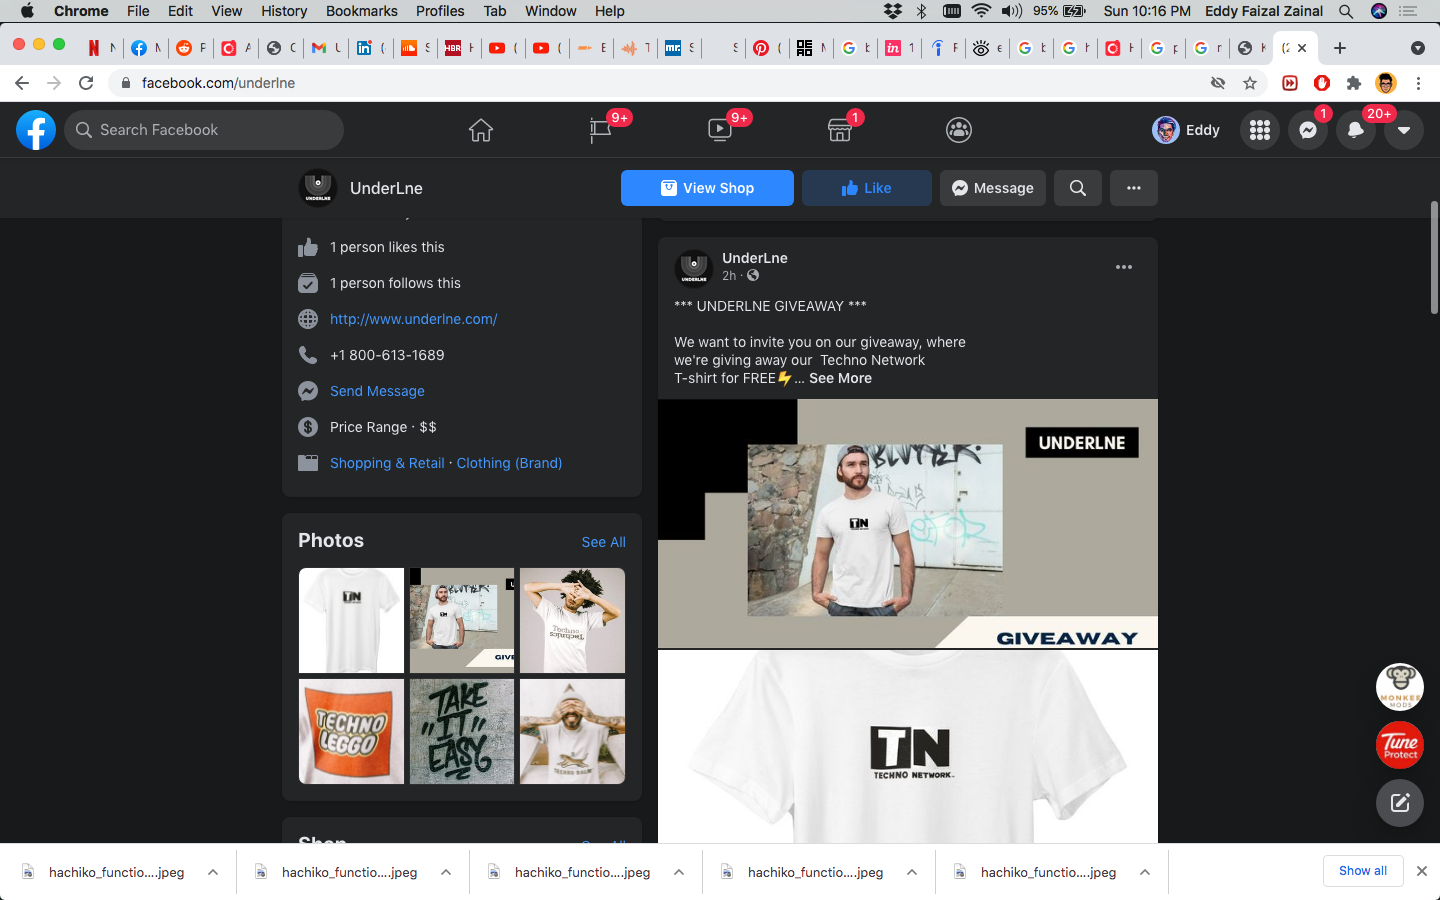1440x900 pixels.
Task: Search within the UnderLne page
Action: pos(1078,188)
